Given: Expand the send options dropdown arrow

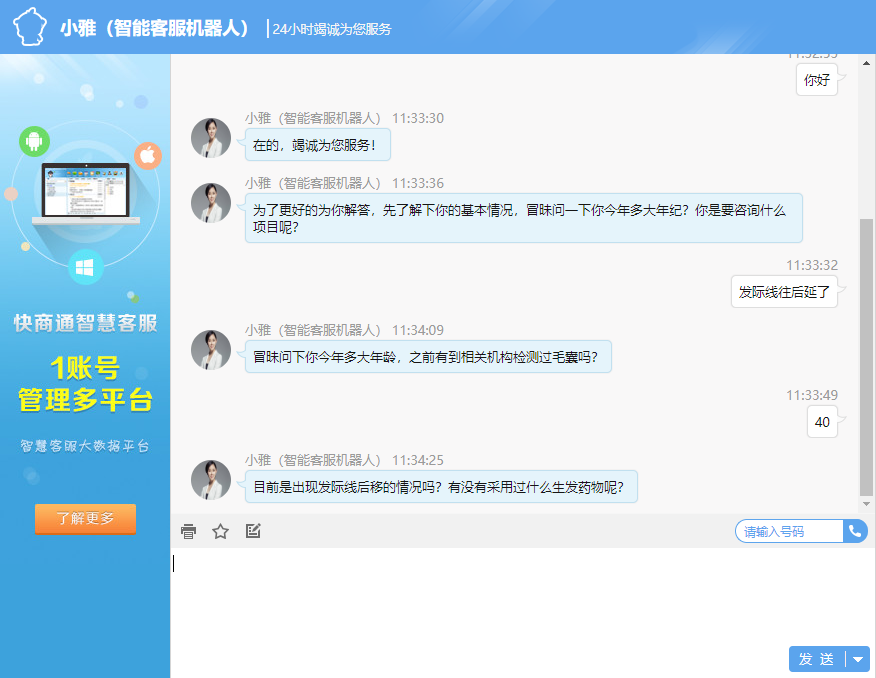Looking at the screenshot, I should (858, 659).
